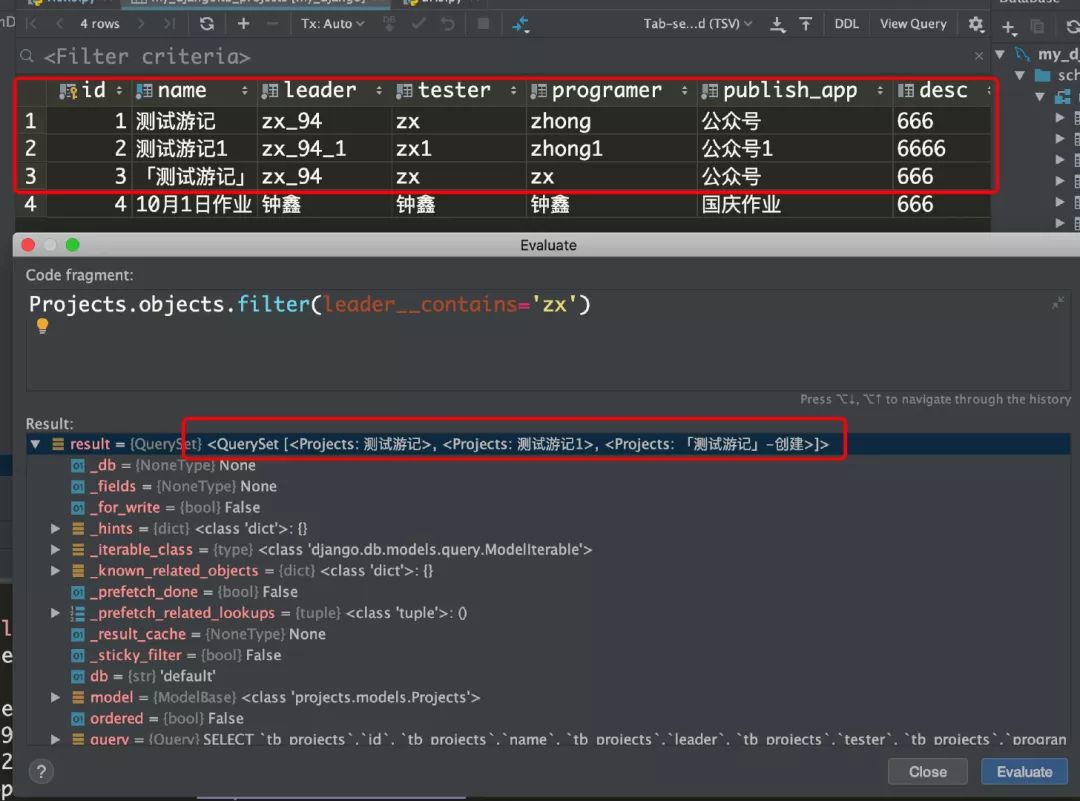Click the View Query button
Viewport: 1080px width, 801px height.
913,24
